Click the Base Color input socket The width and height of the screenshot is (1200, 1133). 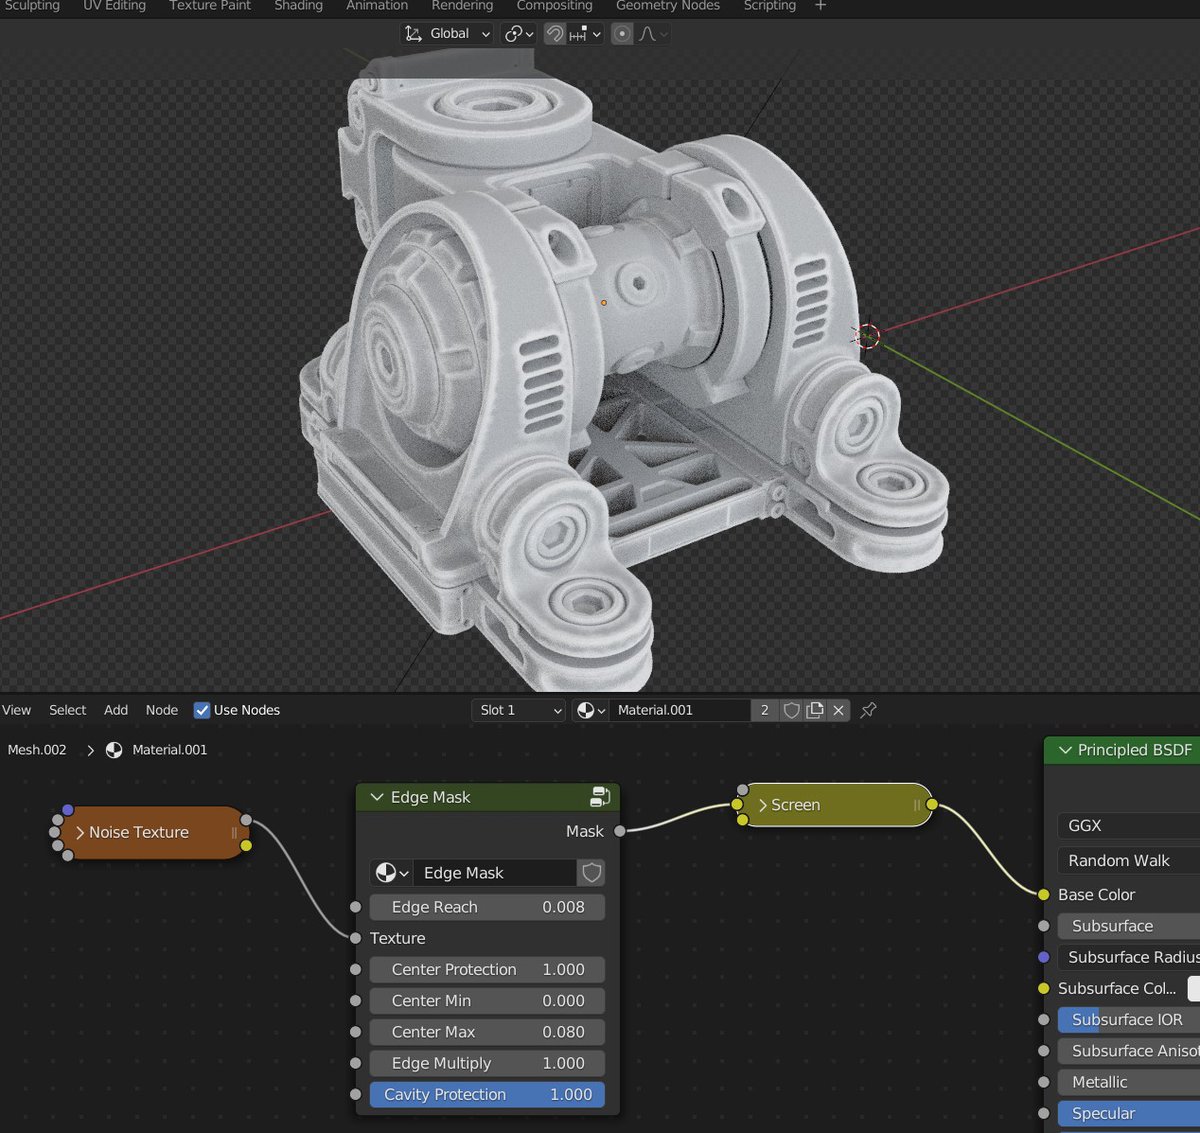tap(1044, 894)
